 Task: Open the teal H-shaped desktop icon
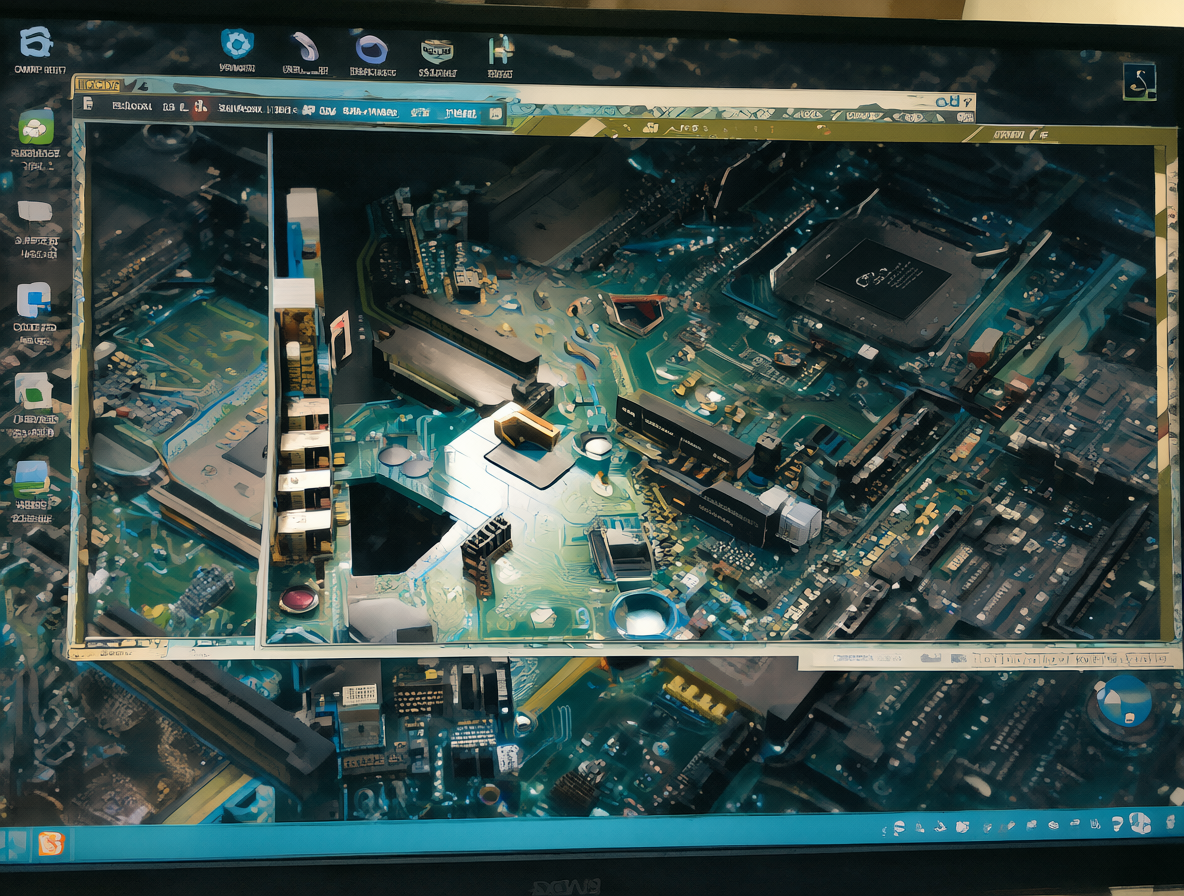(x=500, y=50)
